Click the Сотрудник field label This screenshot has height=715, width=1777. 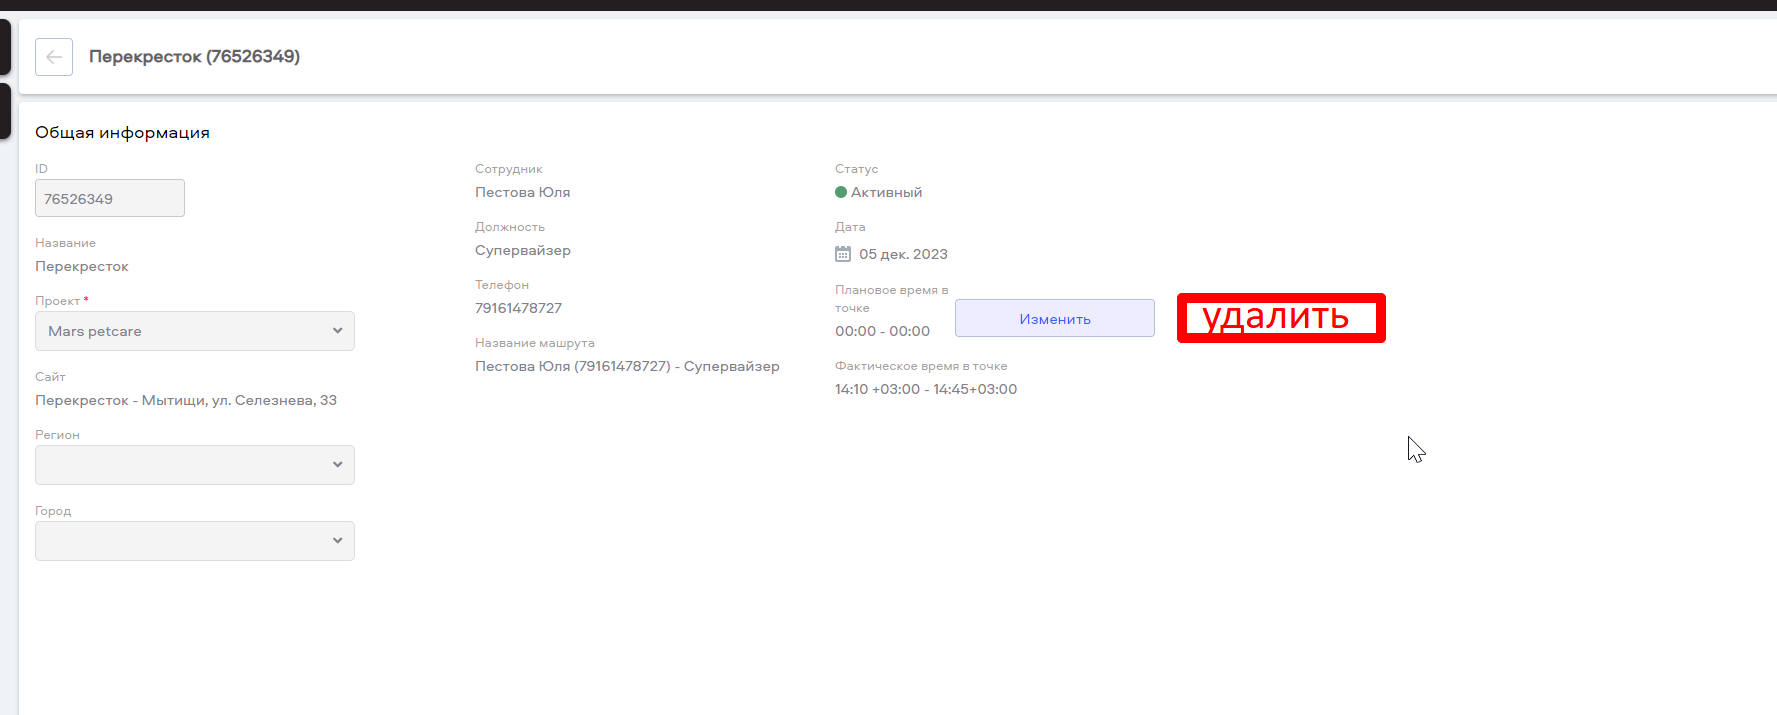click(509, 169)
